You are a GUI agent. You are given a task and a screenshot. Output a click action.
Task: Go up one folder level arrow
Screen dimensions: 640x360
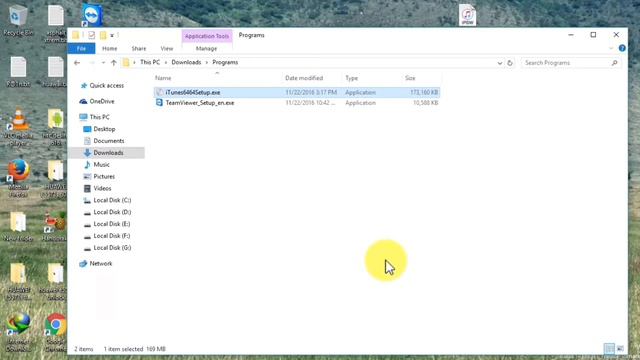pyautogui.click(x=113, y=63)
